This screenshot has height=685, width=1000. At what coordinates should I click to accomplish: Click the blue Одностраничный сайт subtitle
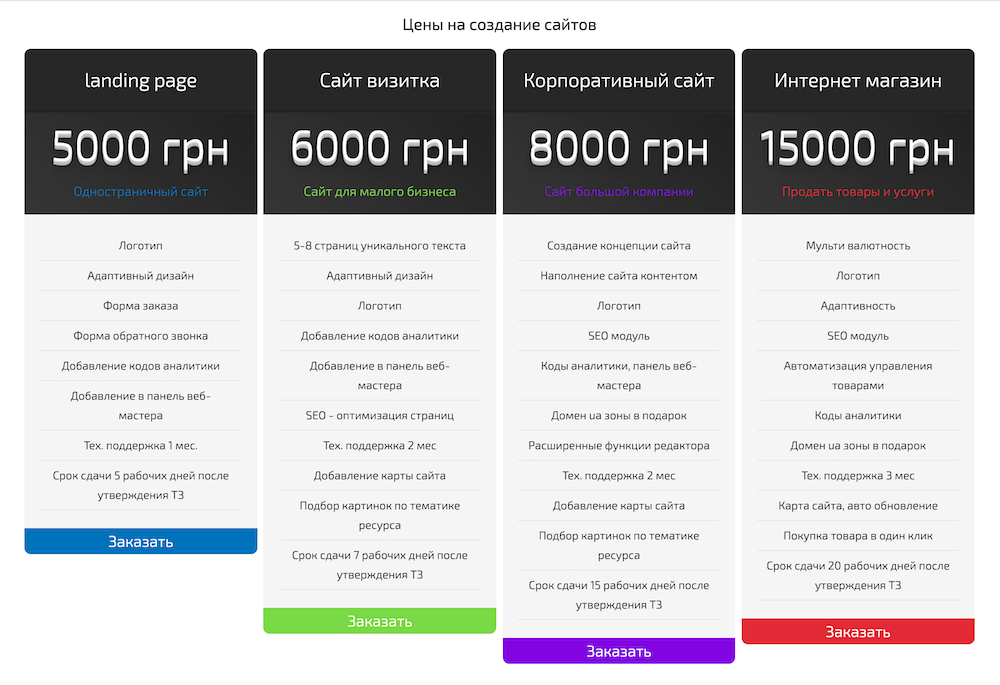point(140,191)
